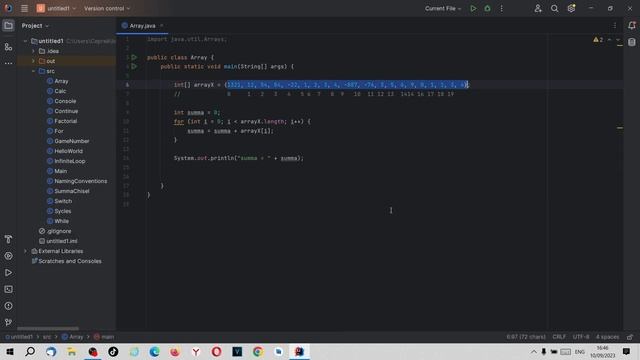Open the main hamburger menu

tap(24, 8)
